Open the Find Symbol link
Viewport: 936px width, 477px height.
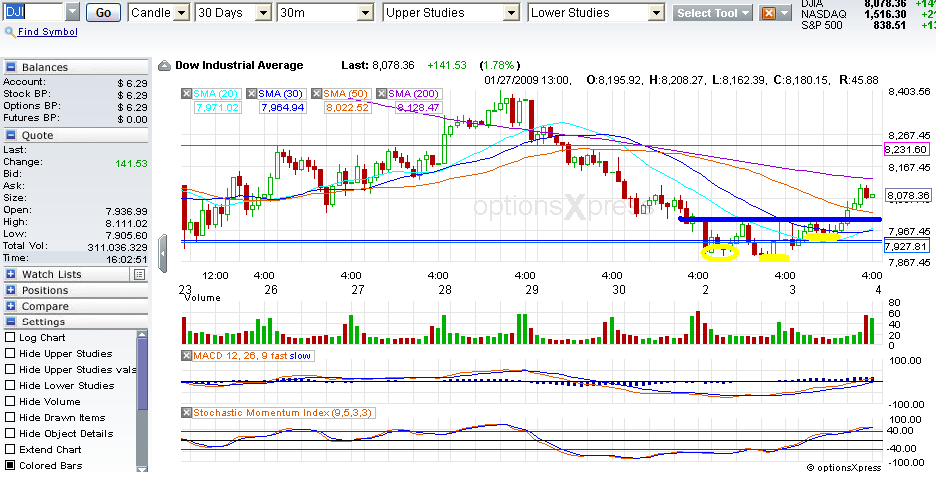pos(48,32)
